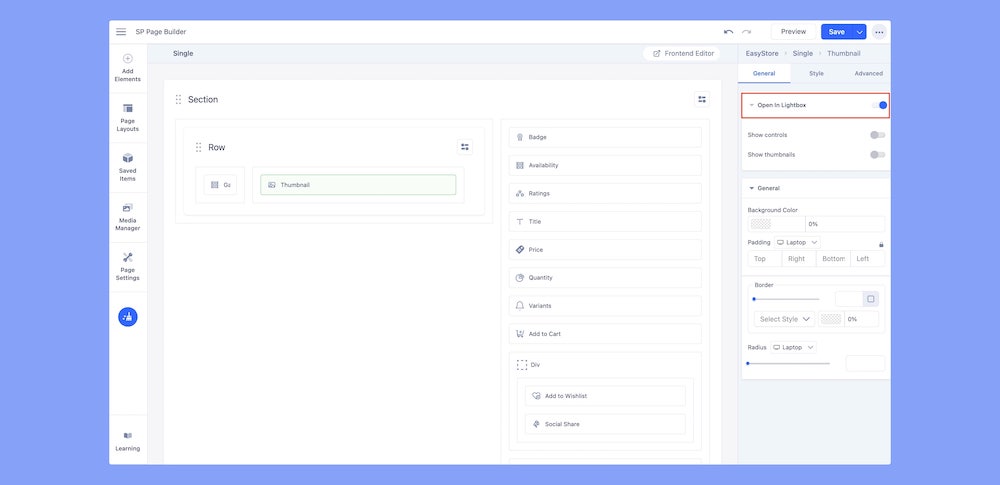Switch to the General tab
This screenshot has width=1000, height=485.
[764, 73]
